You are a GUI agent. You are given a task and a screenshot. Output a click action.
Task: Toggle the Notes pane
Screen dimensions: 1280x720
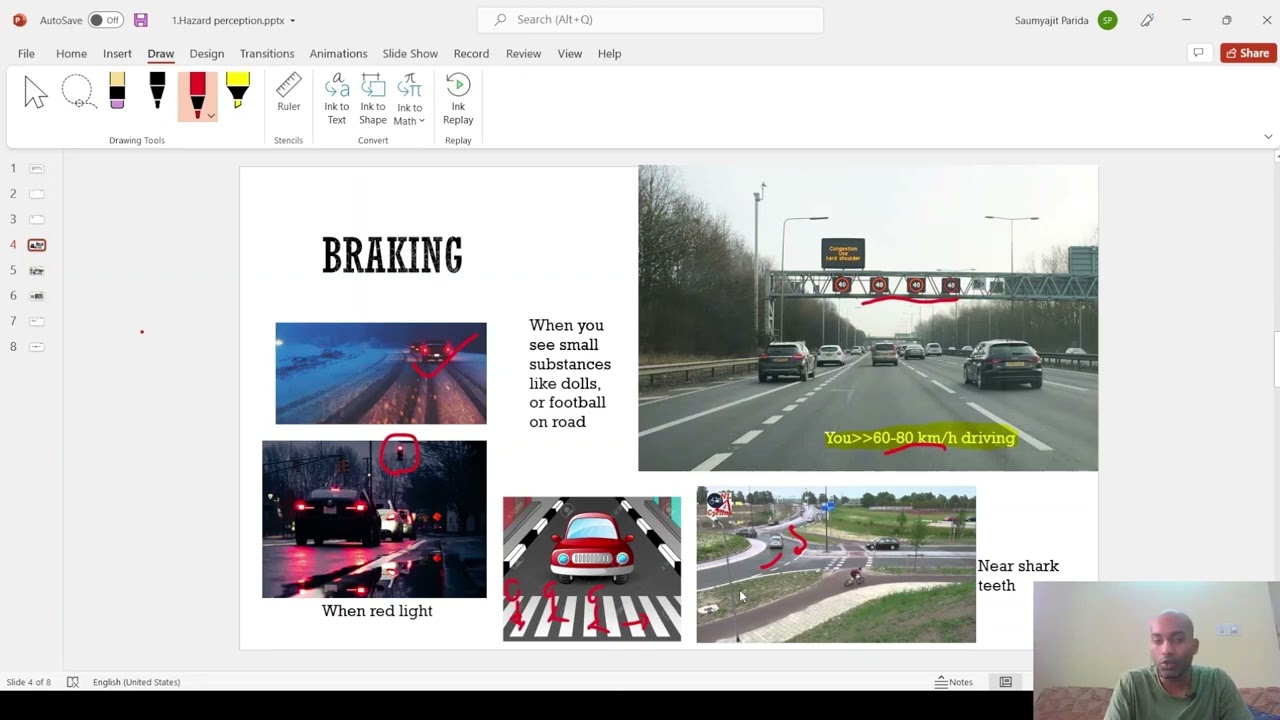[953, 682]
